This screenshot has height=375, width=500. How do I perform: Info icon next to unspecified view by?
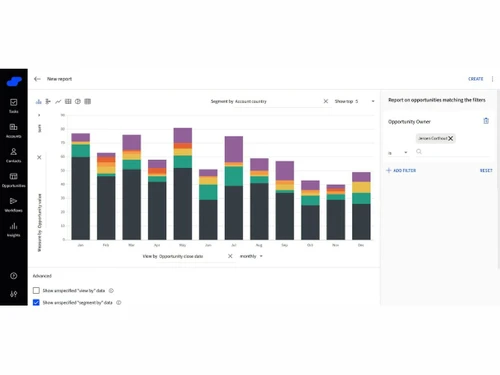(111, 291)
